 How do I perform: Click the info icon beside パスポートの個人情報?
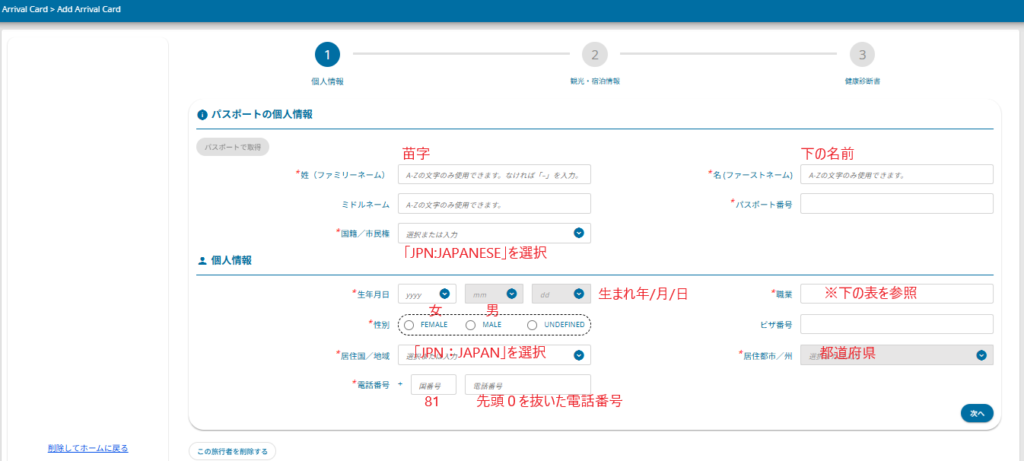(x=202, y=115)
